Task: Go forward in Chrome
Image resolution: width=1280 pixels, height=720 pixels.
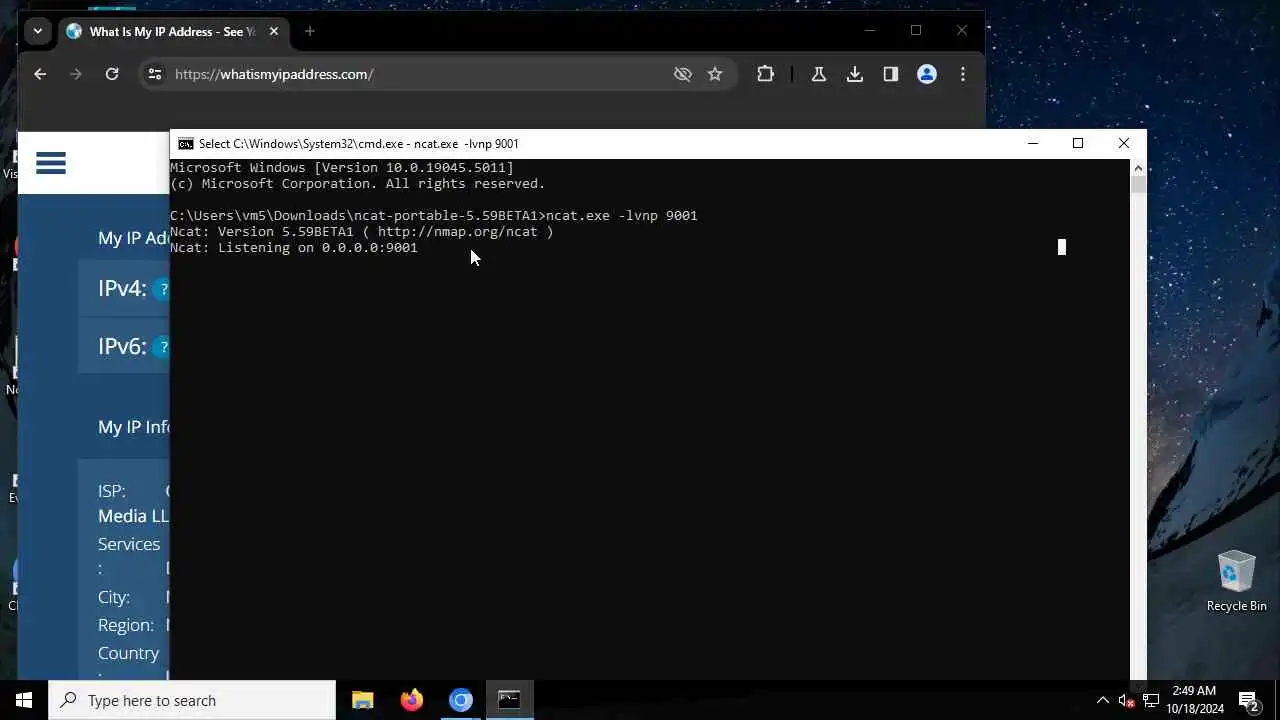Action: [x=76, y=74]
